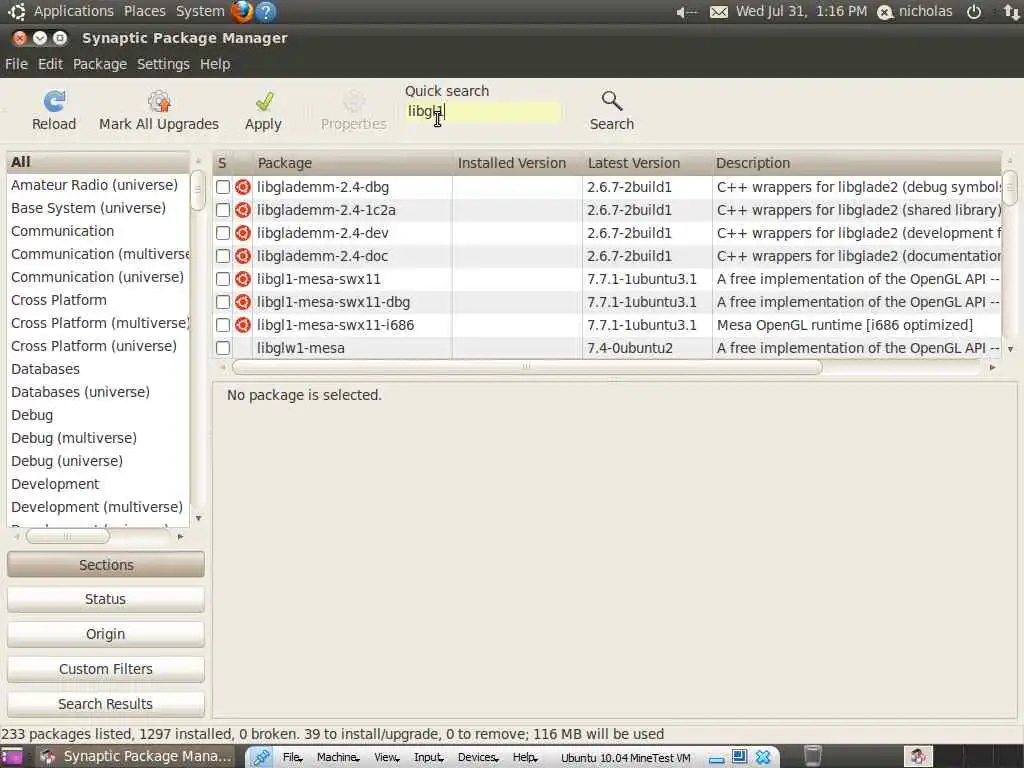The width and height of the screenshot is (1024, 768).
Task: Open the VM toolbar Help menu
Action: (525, 758)
